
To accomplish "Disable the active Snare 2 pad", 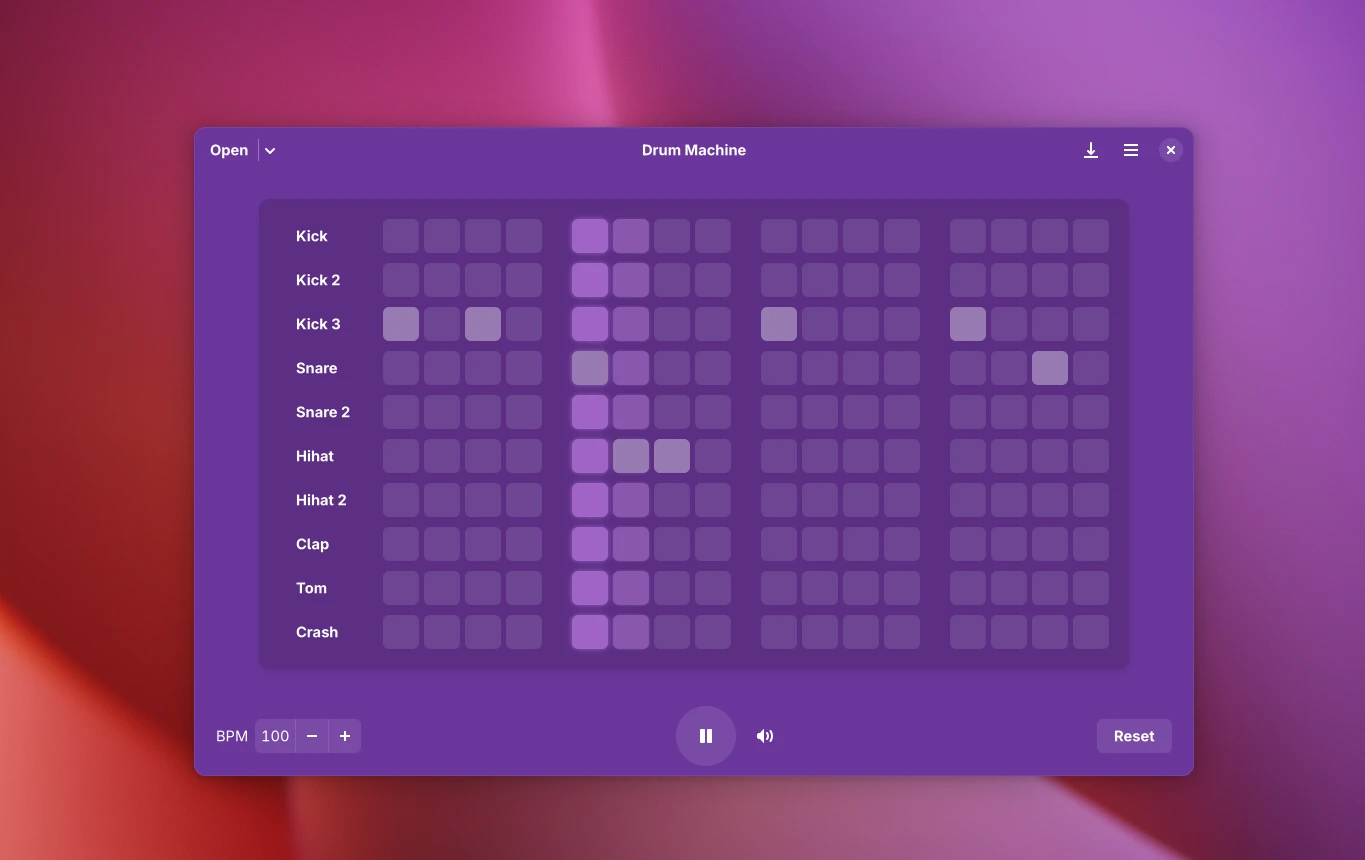I will pos(589,412).
